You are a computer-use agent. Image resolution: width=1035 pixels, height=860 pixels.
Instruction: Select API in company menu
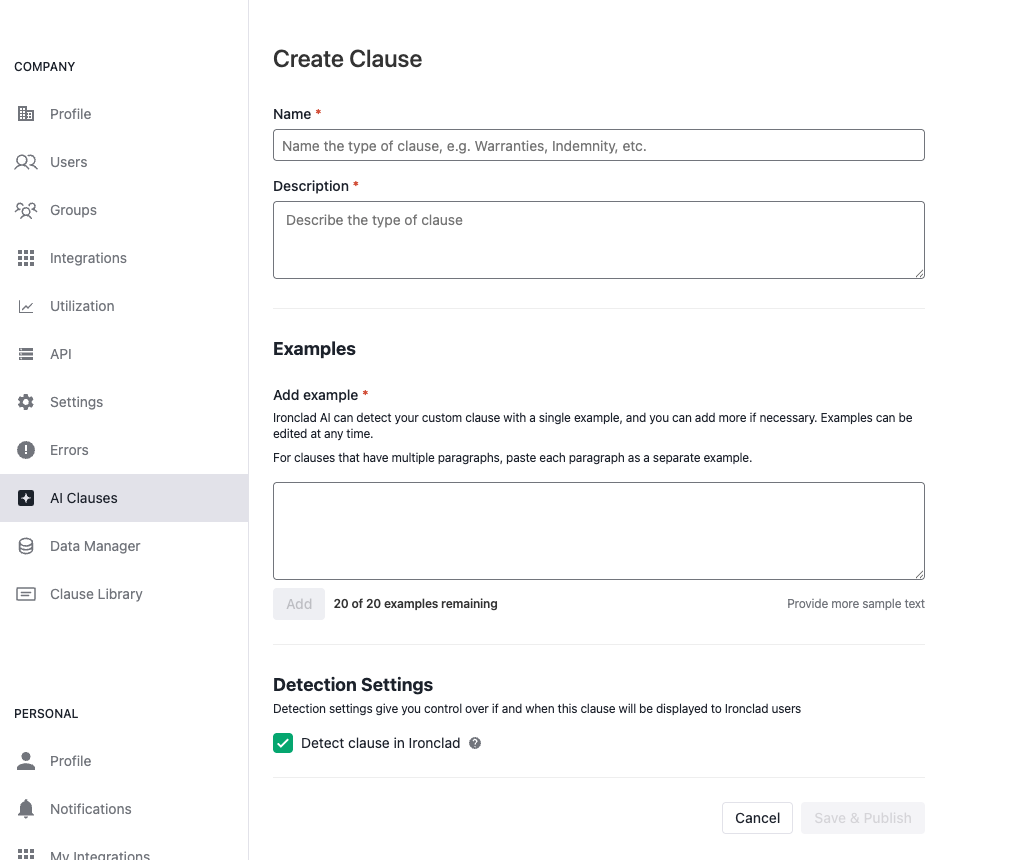tap(124, 354)
